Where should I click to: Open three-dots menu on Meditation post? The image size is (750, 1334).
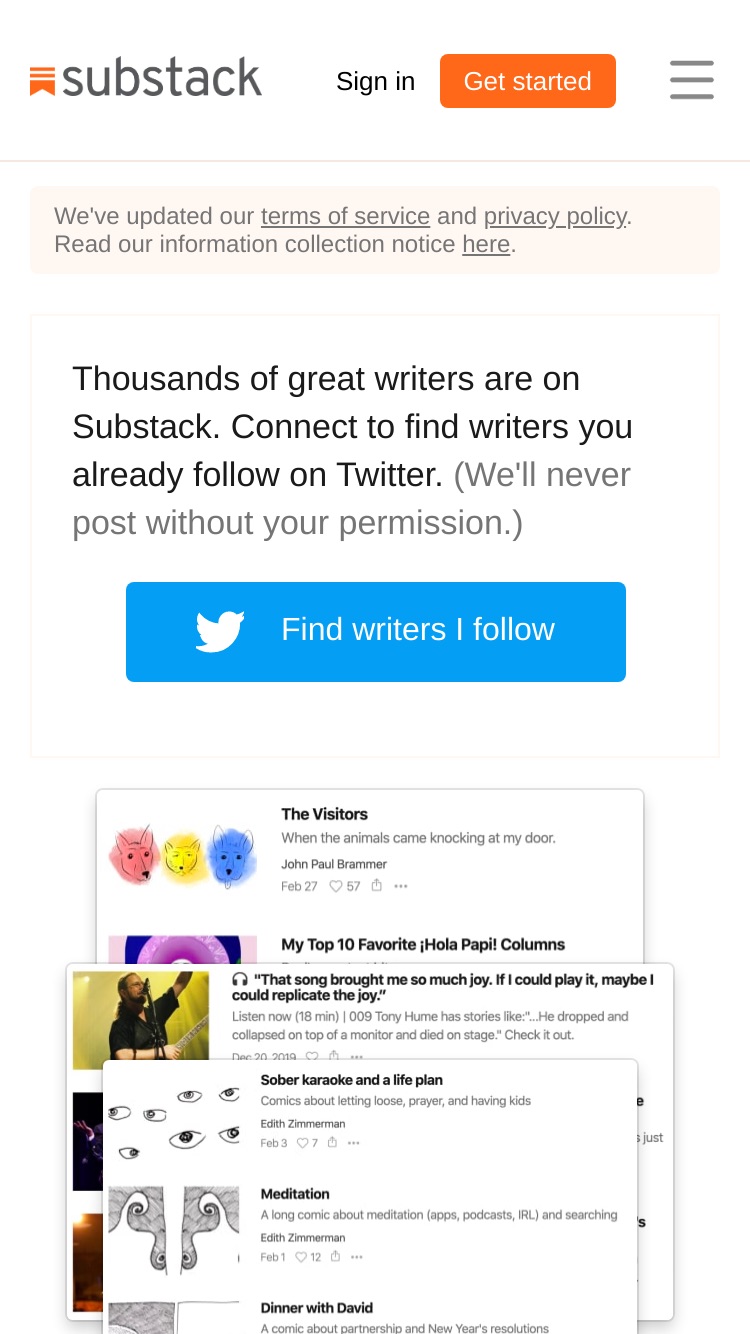tap(356, 1257)
